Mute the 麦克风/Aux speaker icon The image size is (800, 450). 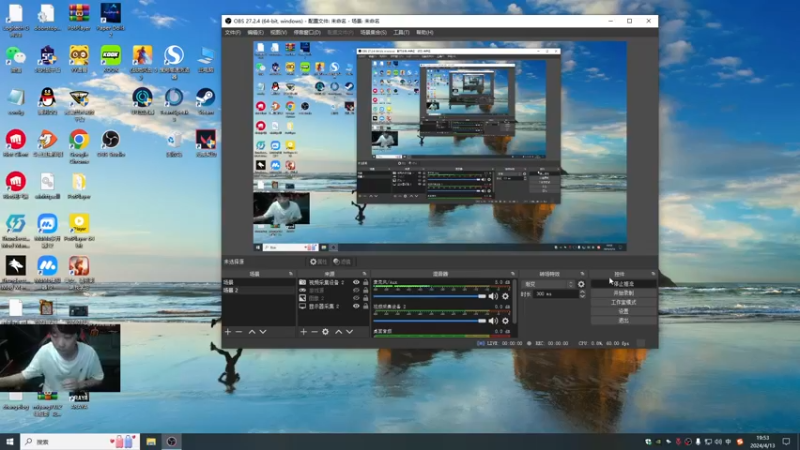tap(493, 297)
